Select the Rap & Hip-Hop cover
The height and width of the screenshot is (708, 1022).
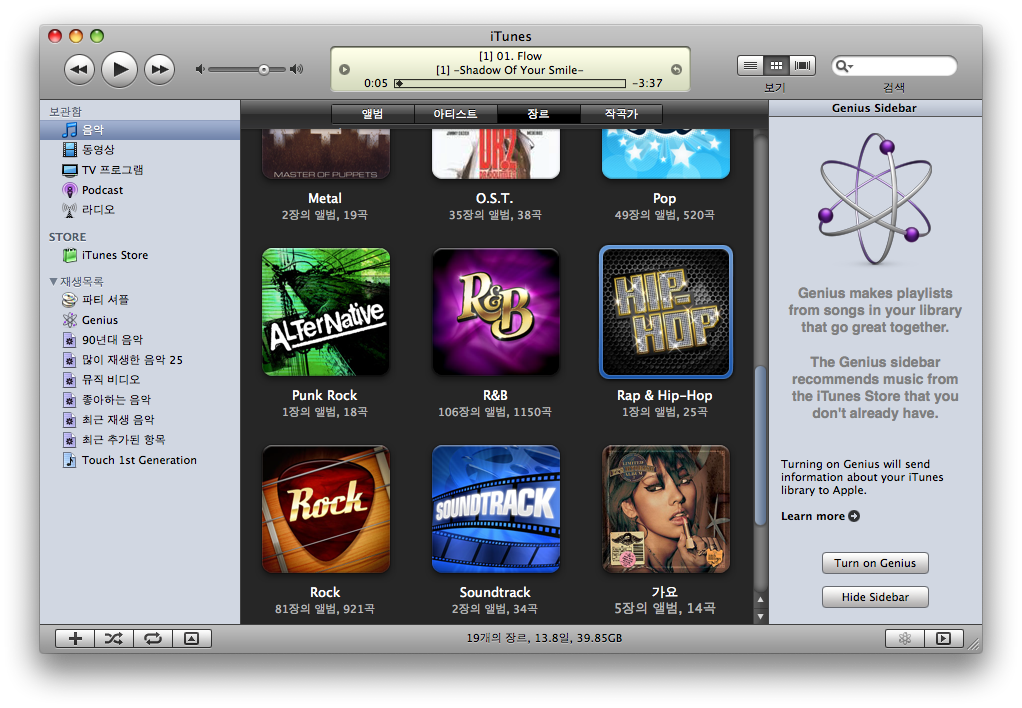click(665, 312)
